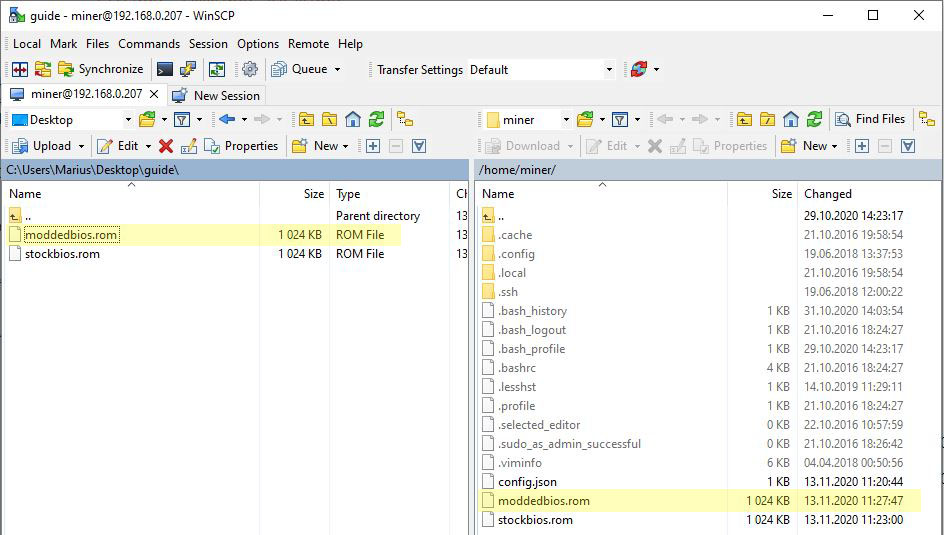Click the Synchronize button
944x535 pixels.
[x=101, y=69]
